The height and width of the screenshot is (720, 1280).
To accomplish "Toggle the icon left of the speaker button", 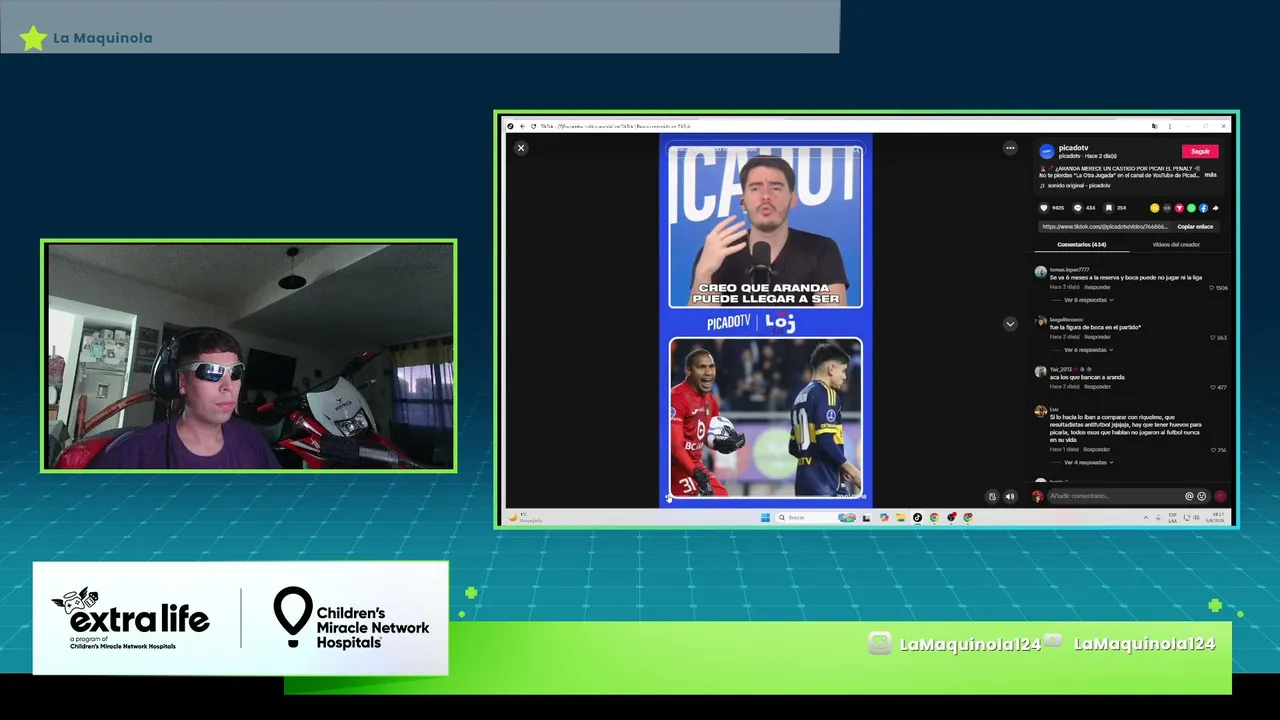I will [992, 496].
